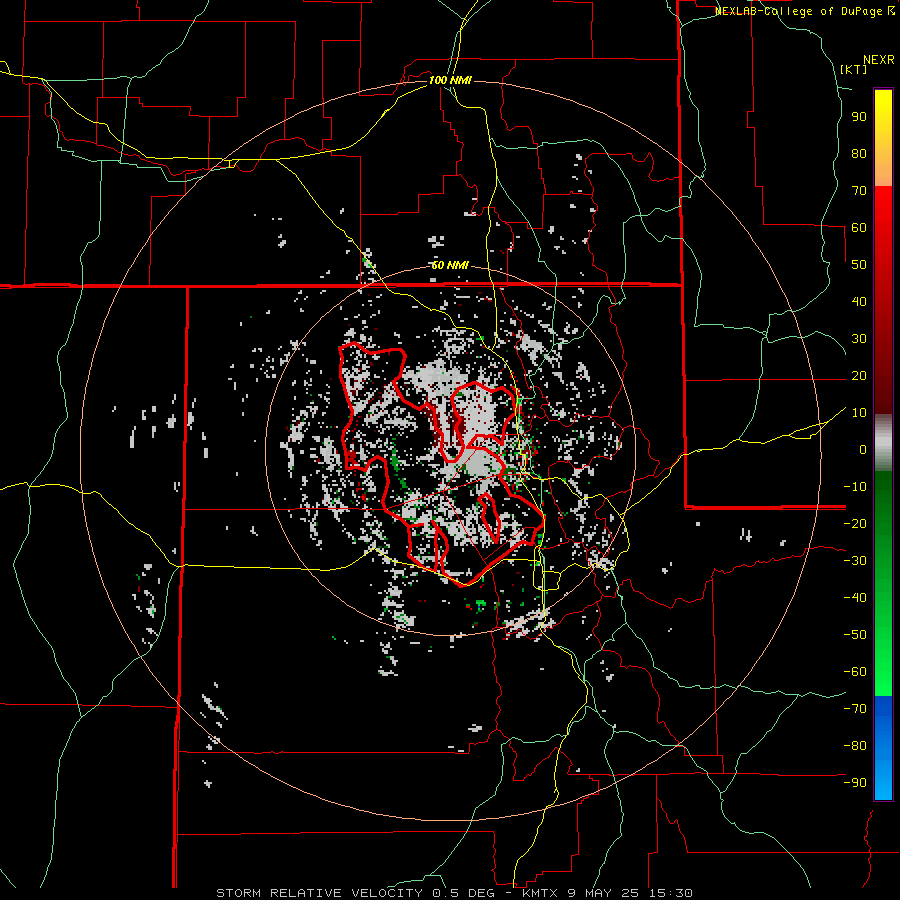
Task: Click the -50 value on the velocity scale
Action: (855, 635)
